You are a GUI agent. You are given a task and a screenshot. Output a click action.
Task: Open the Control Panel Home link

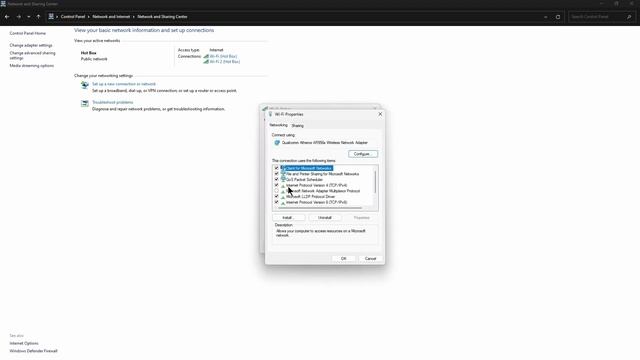pyautogui.click(x=28, y=33)
